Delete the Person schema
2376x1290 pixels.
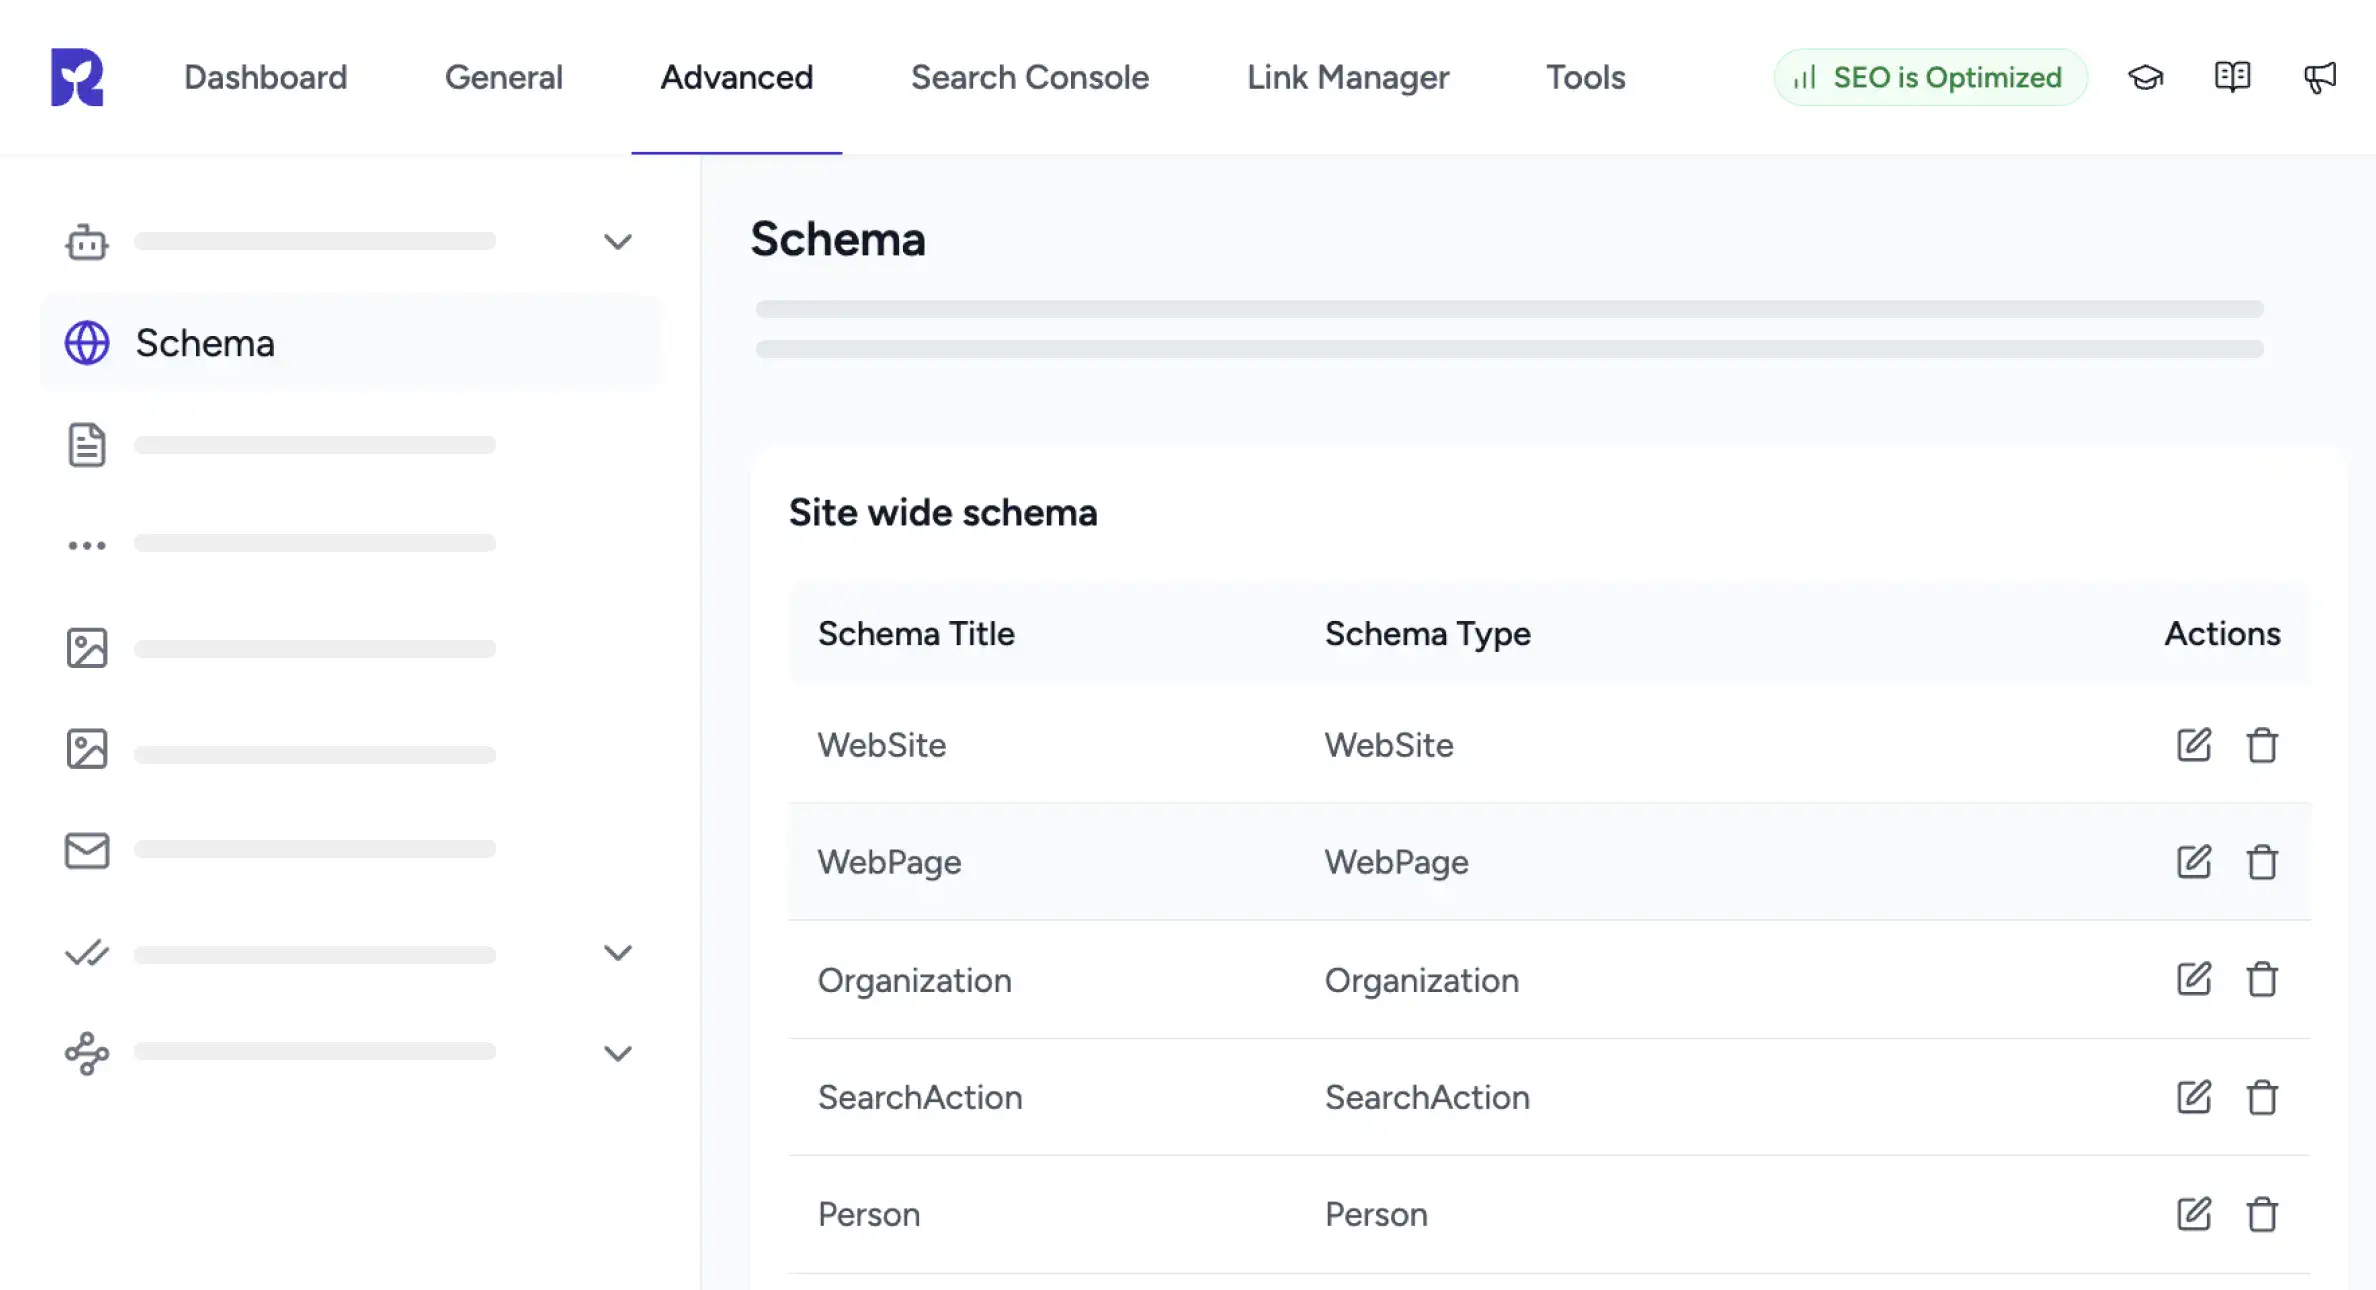click(x=2262, y=1214)
